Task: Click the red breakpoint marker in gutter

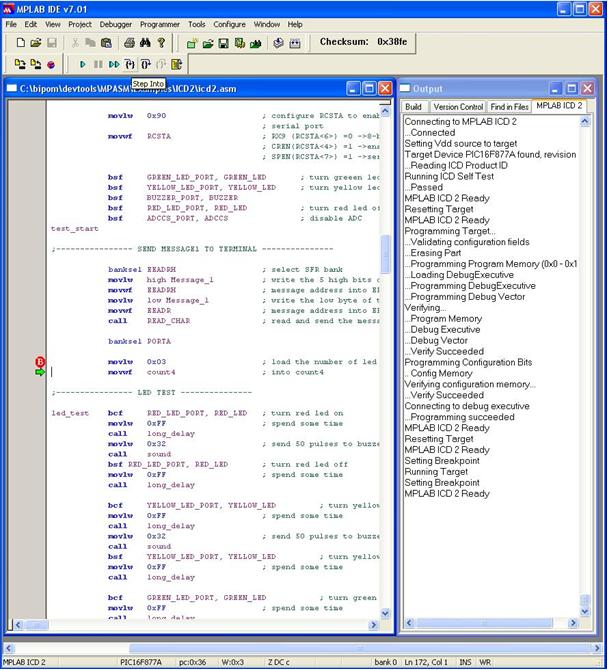Action: 40,362
